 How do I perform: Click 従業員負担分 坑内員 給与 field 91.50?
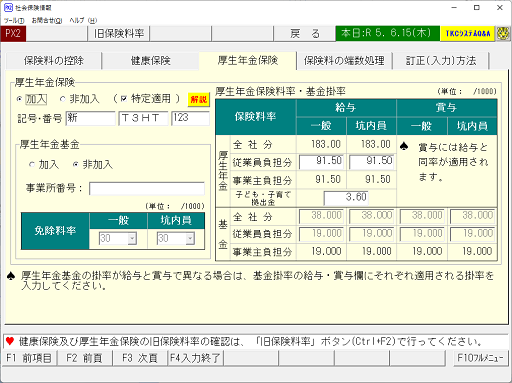pos(371,162)
